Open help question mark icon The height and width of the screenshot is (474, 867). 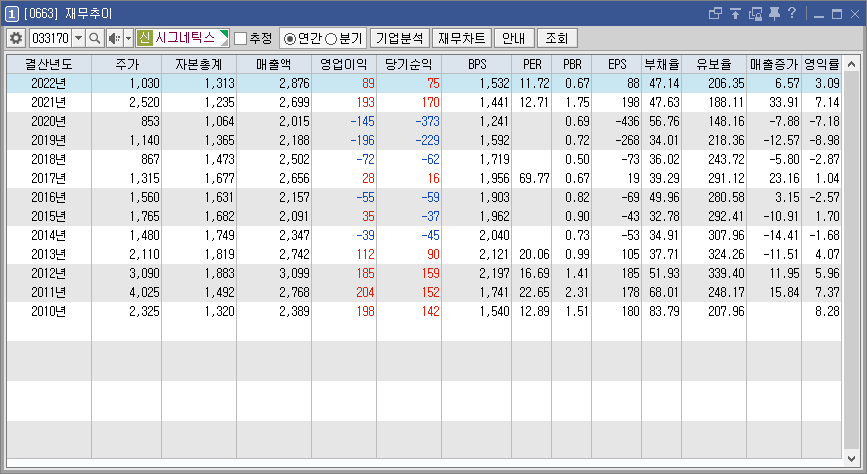coord(792,13)
